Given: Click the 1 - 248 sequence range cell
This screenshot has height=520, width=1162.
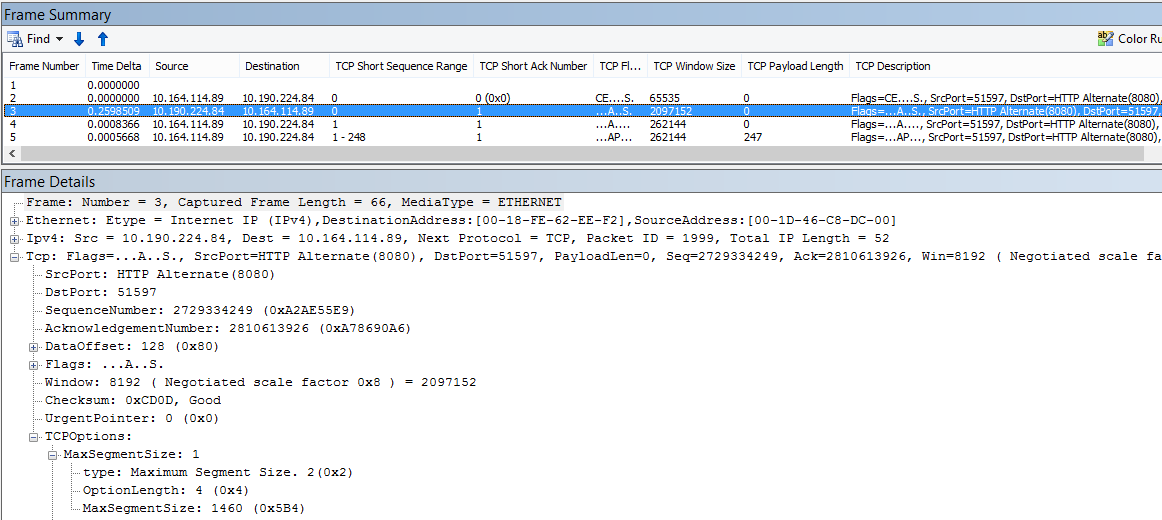Looking at the screenshot, I should (349, 137).
